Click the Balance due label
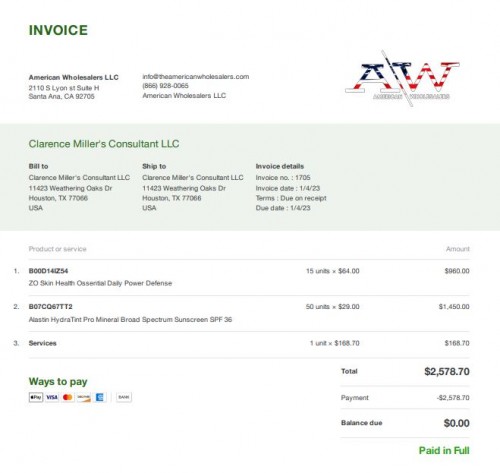This screenshot has height=473, width=500. tap(362, 423)
